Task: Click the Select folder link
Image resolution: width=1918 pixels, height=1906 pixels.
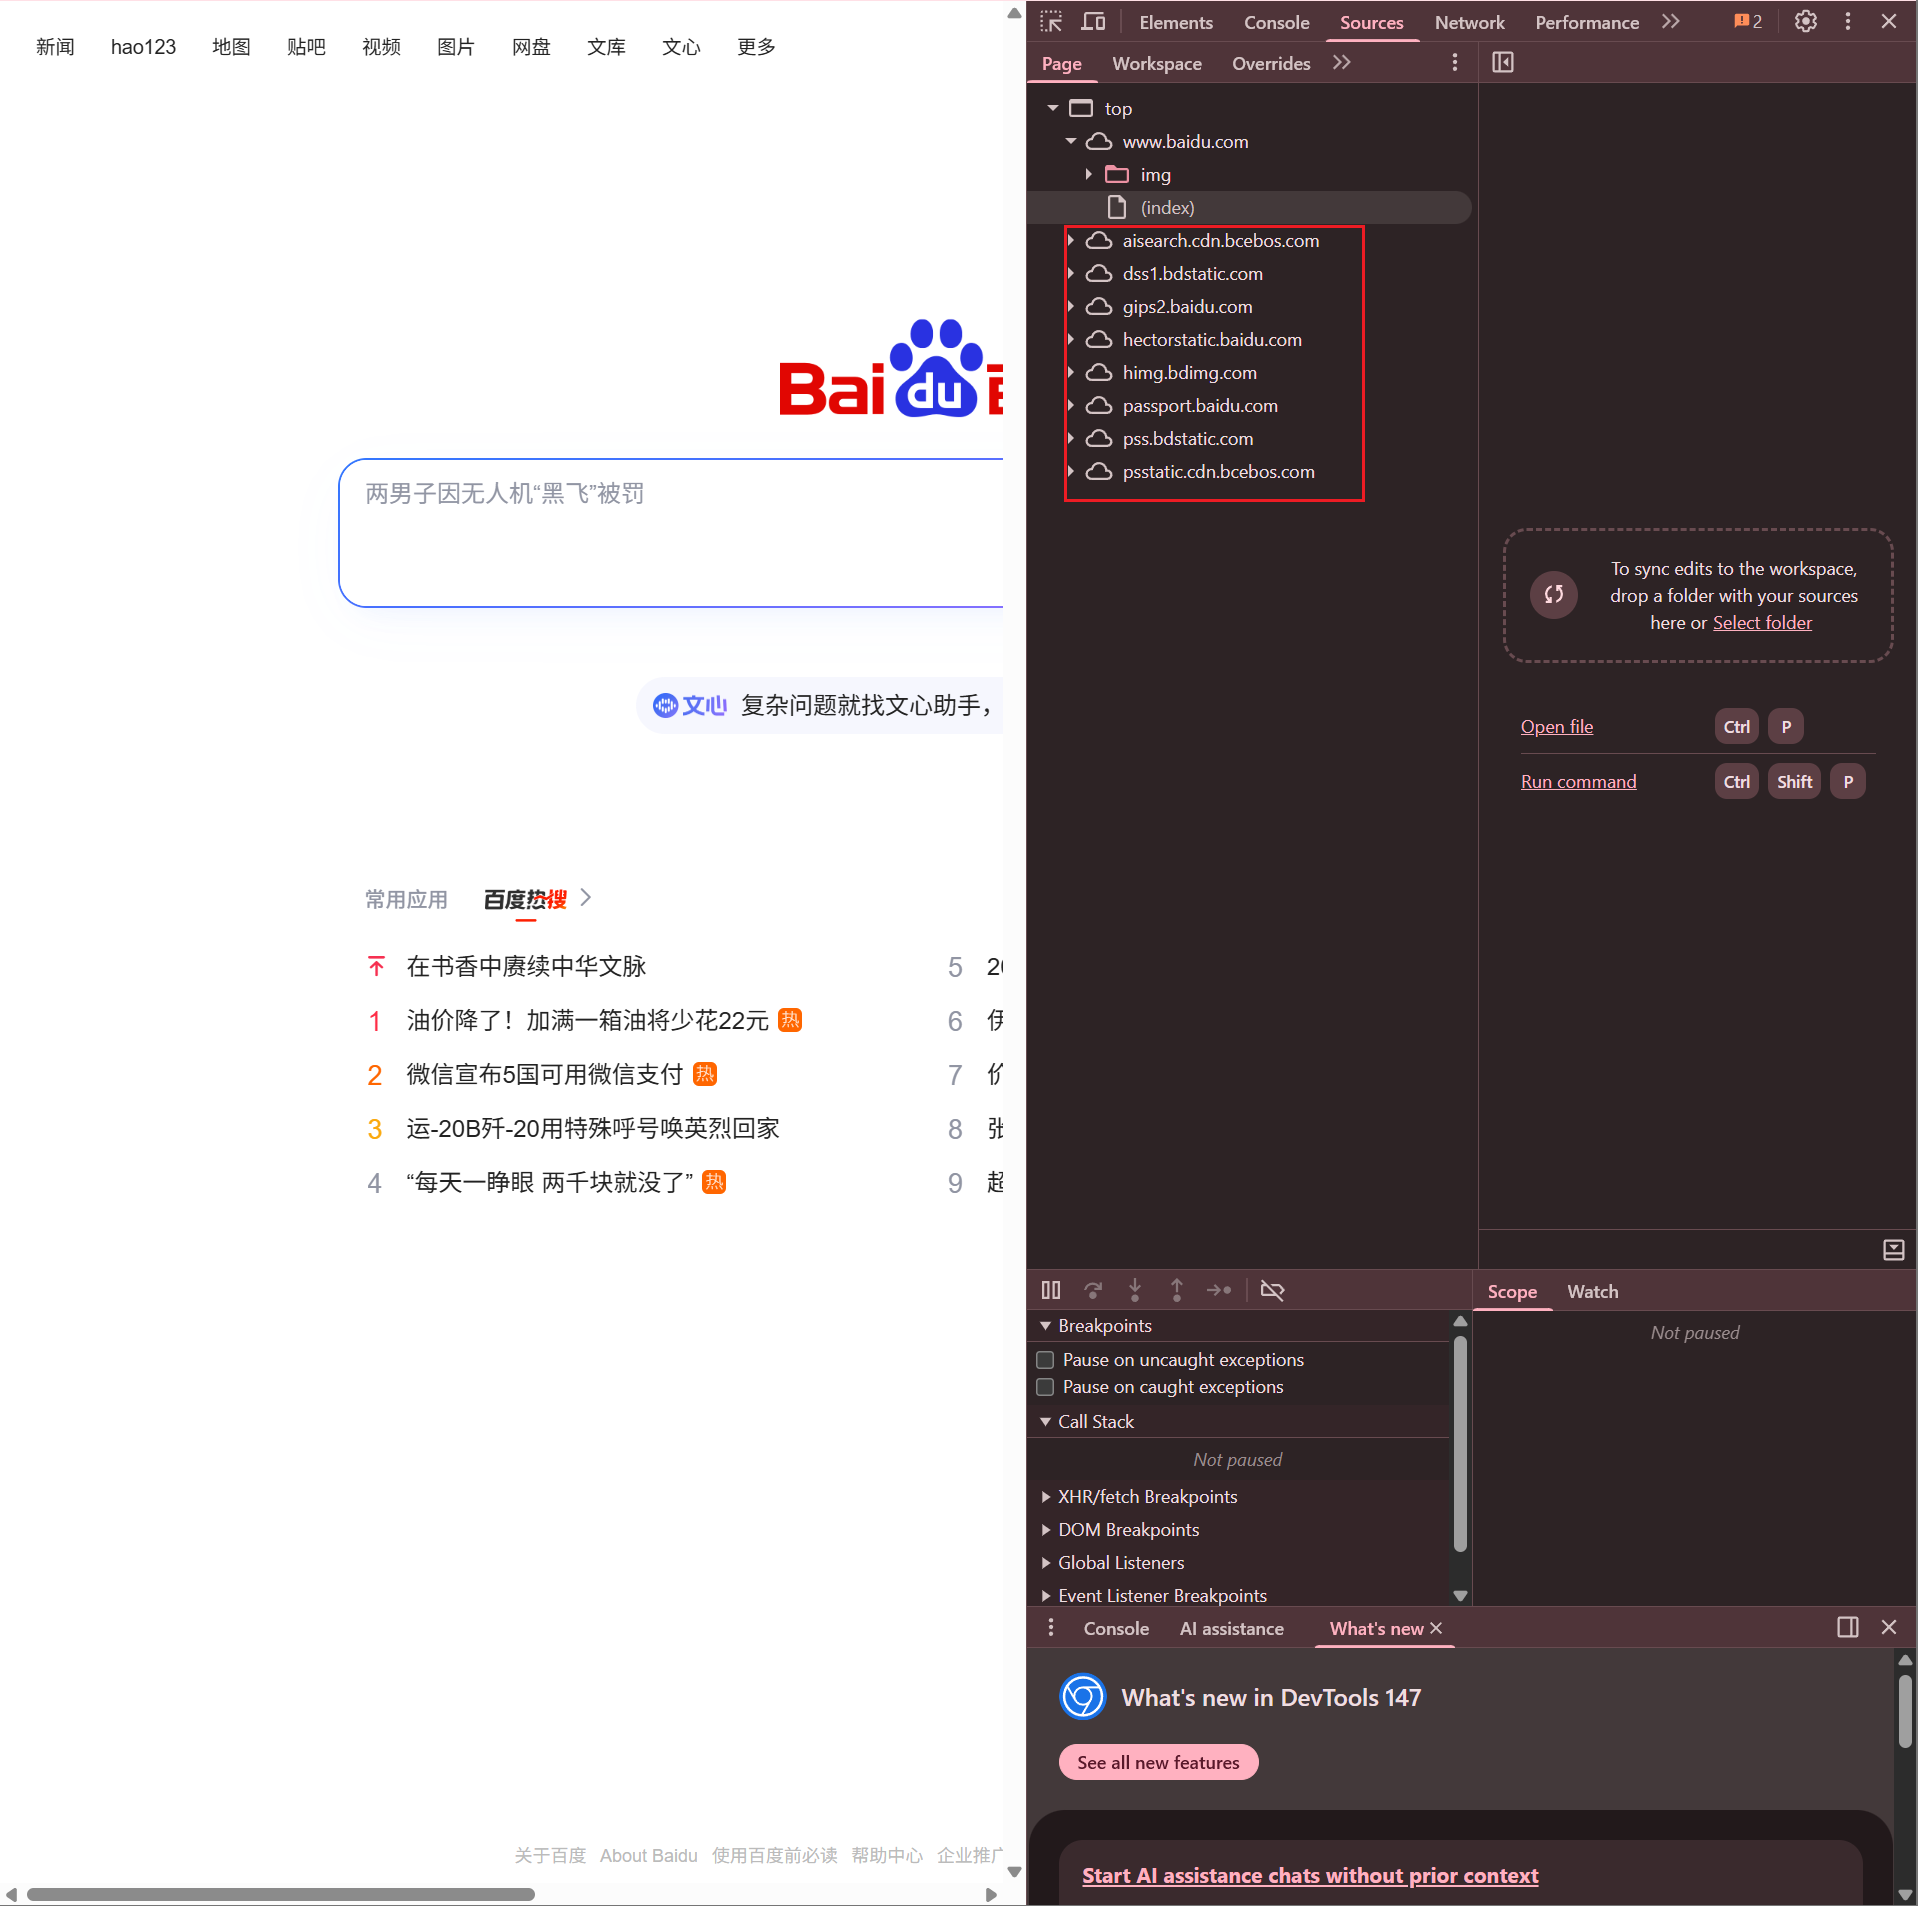Action: point(1761,622)
